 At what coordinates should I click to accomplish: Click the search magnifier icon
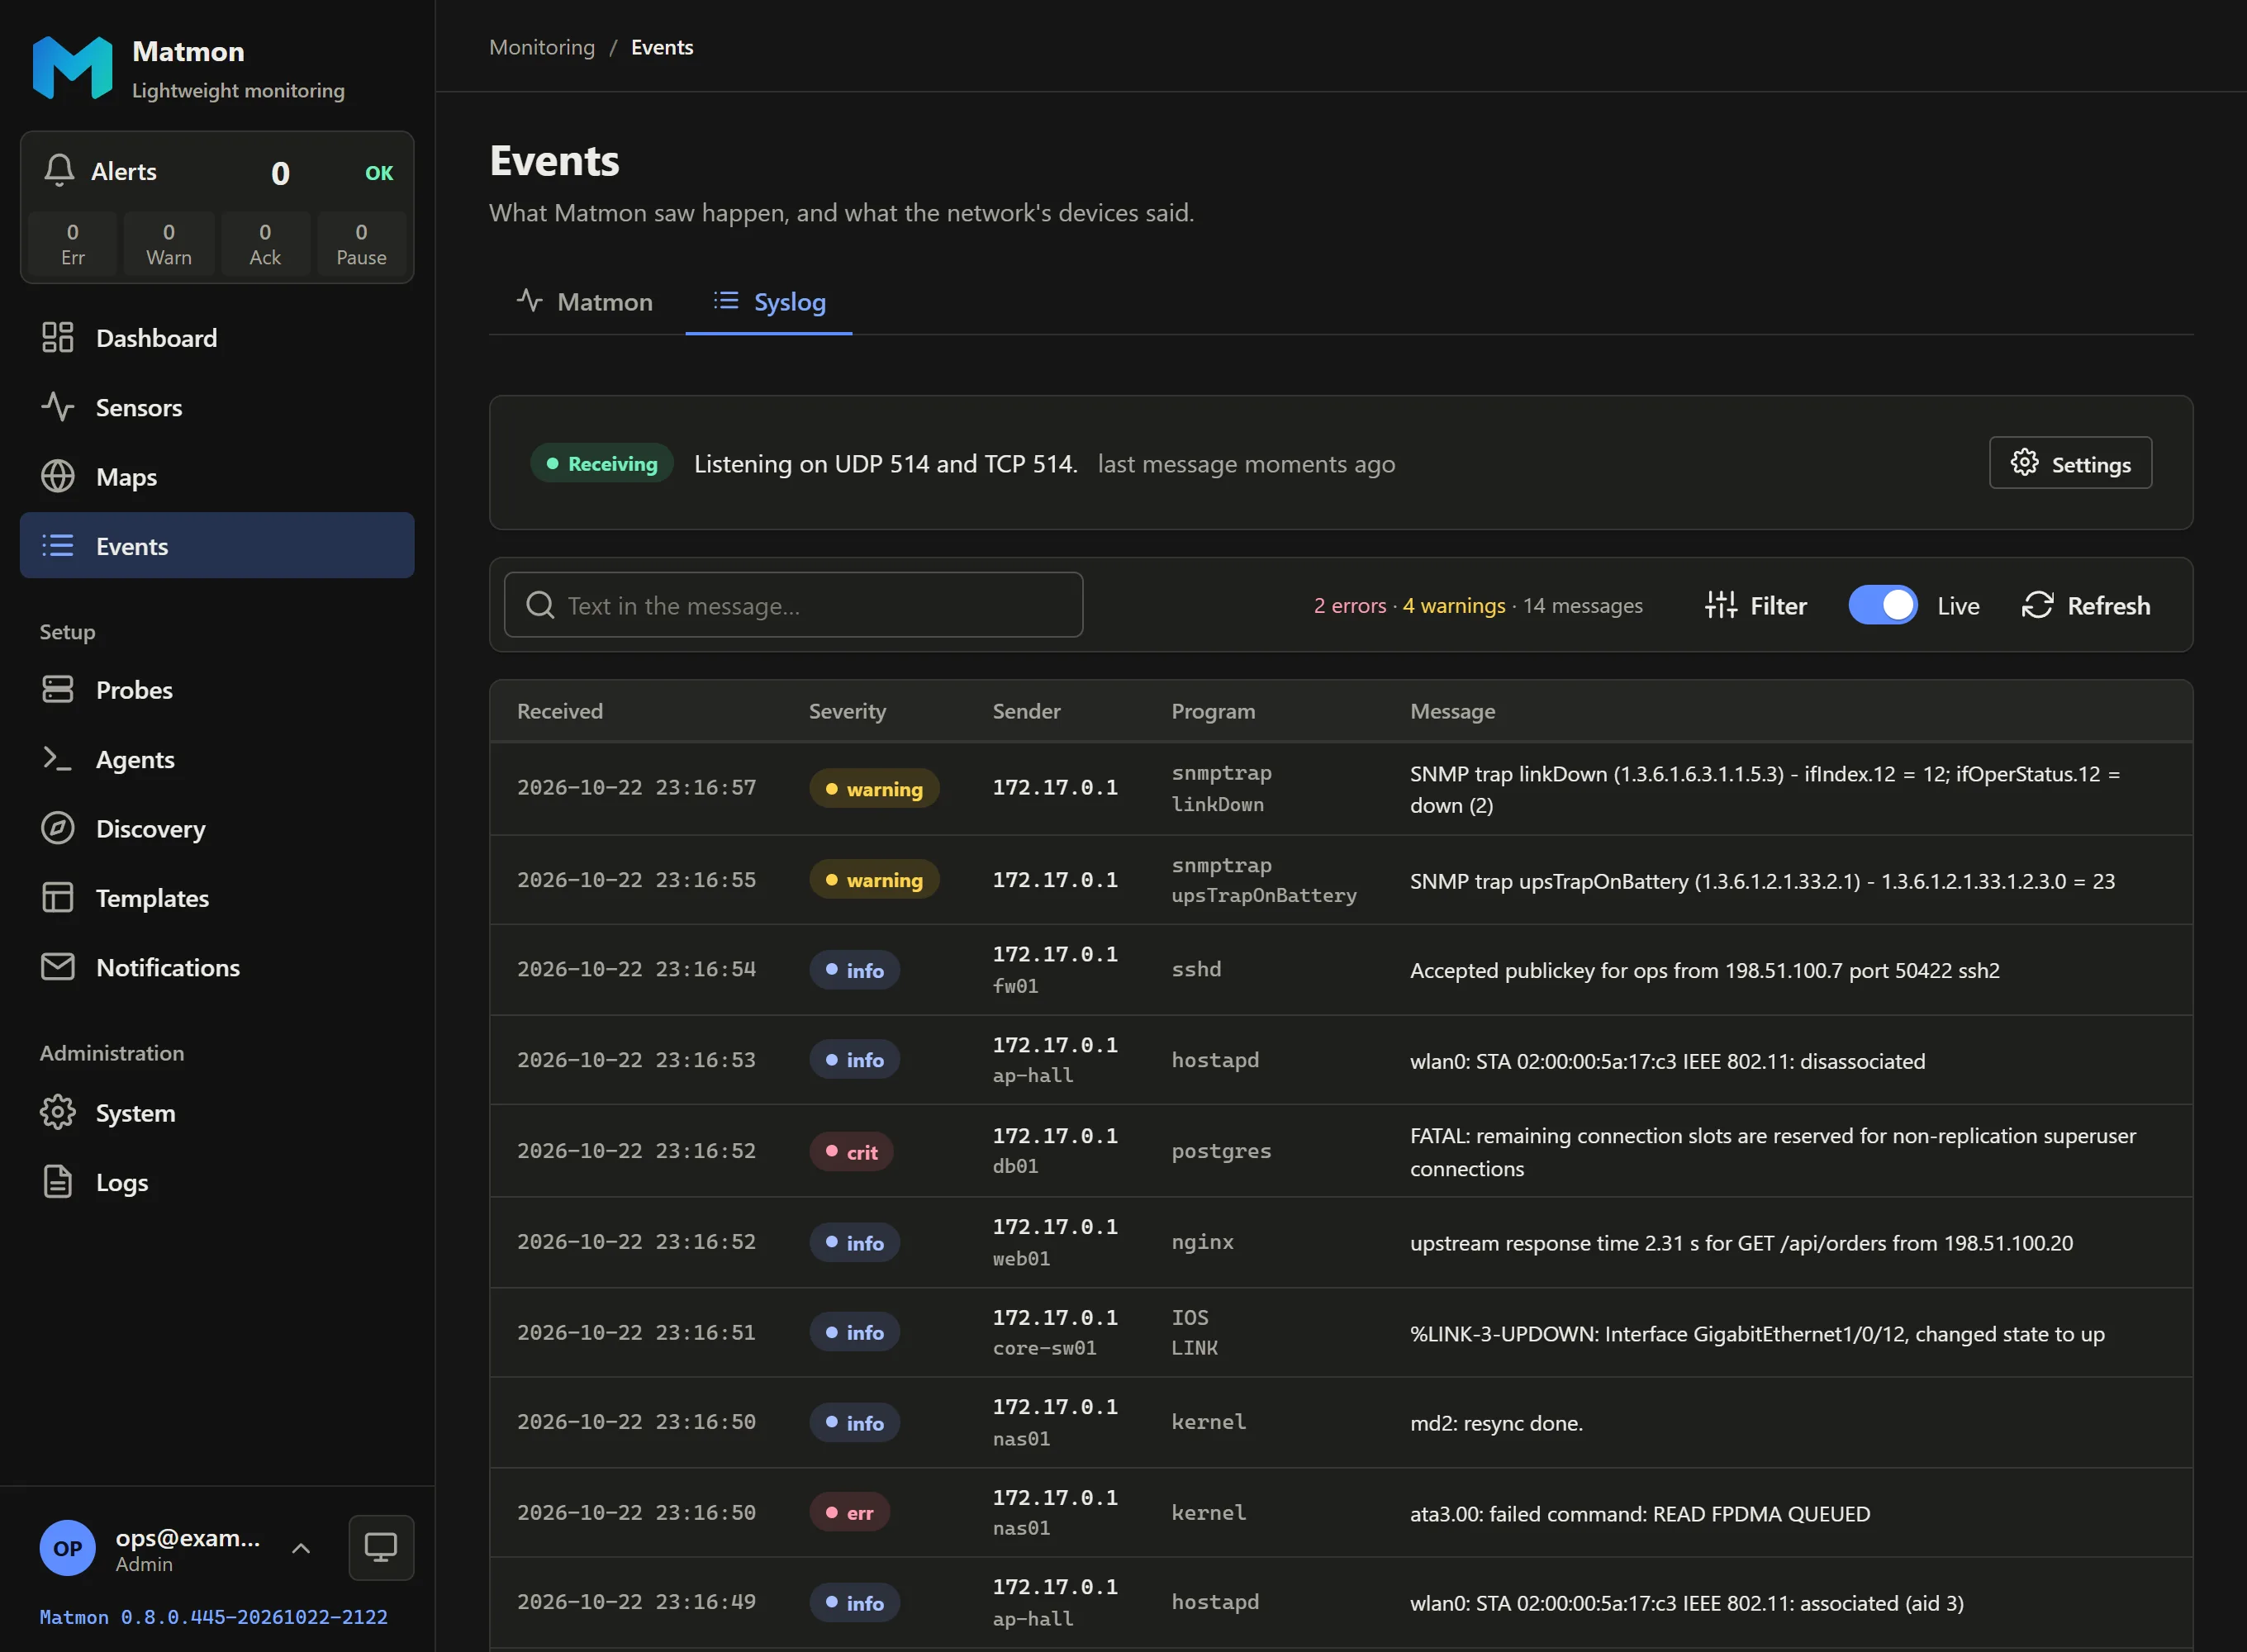click(x=540, y=605)
